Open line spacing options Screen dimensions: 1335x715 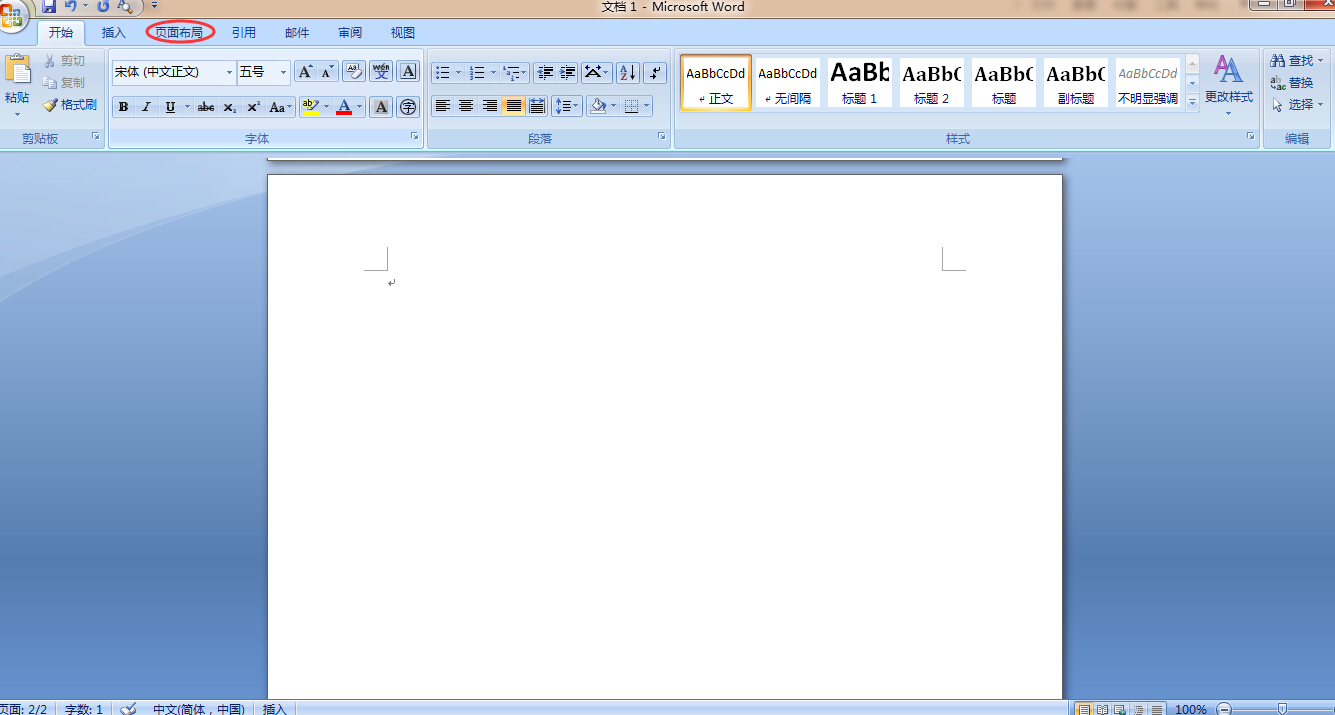tap(567, 106)
